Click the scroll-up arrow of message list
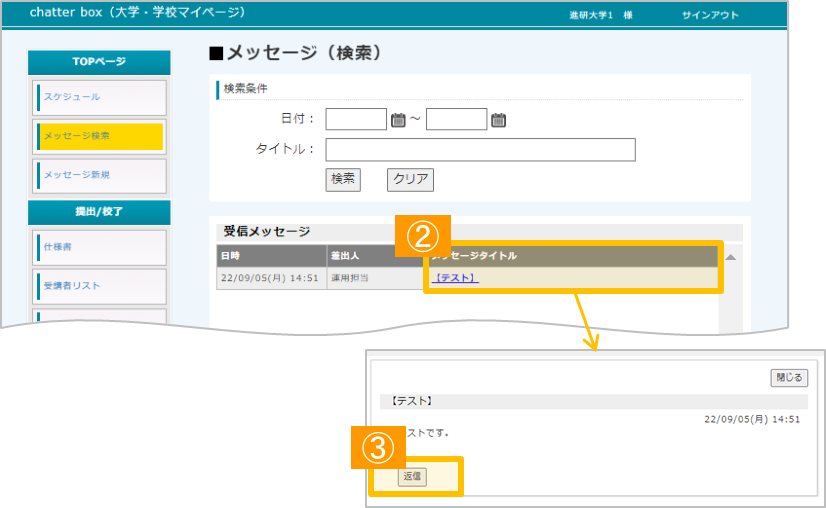Screen dimensions: 826x508 point(731,257)
